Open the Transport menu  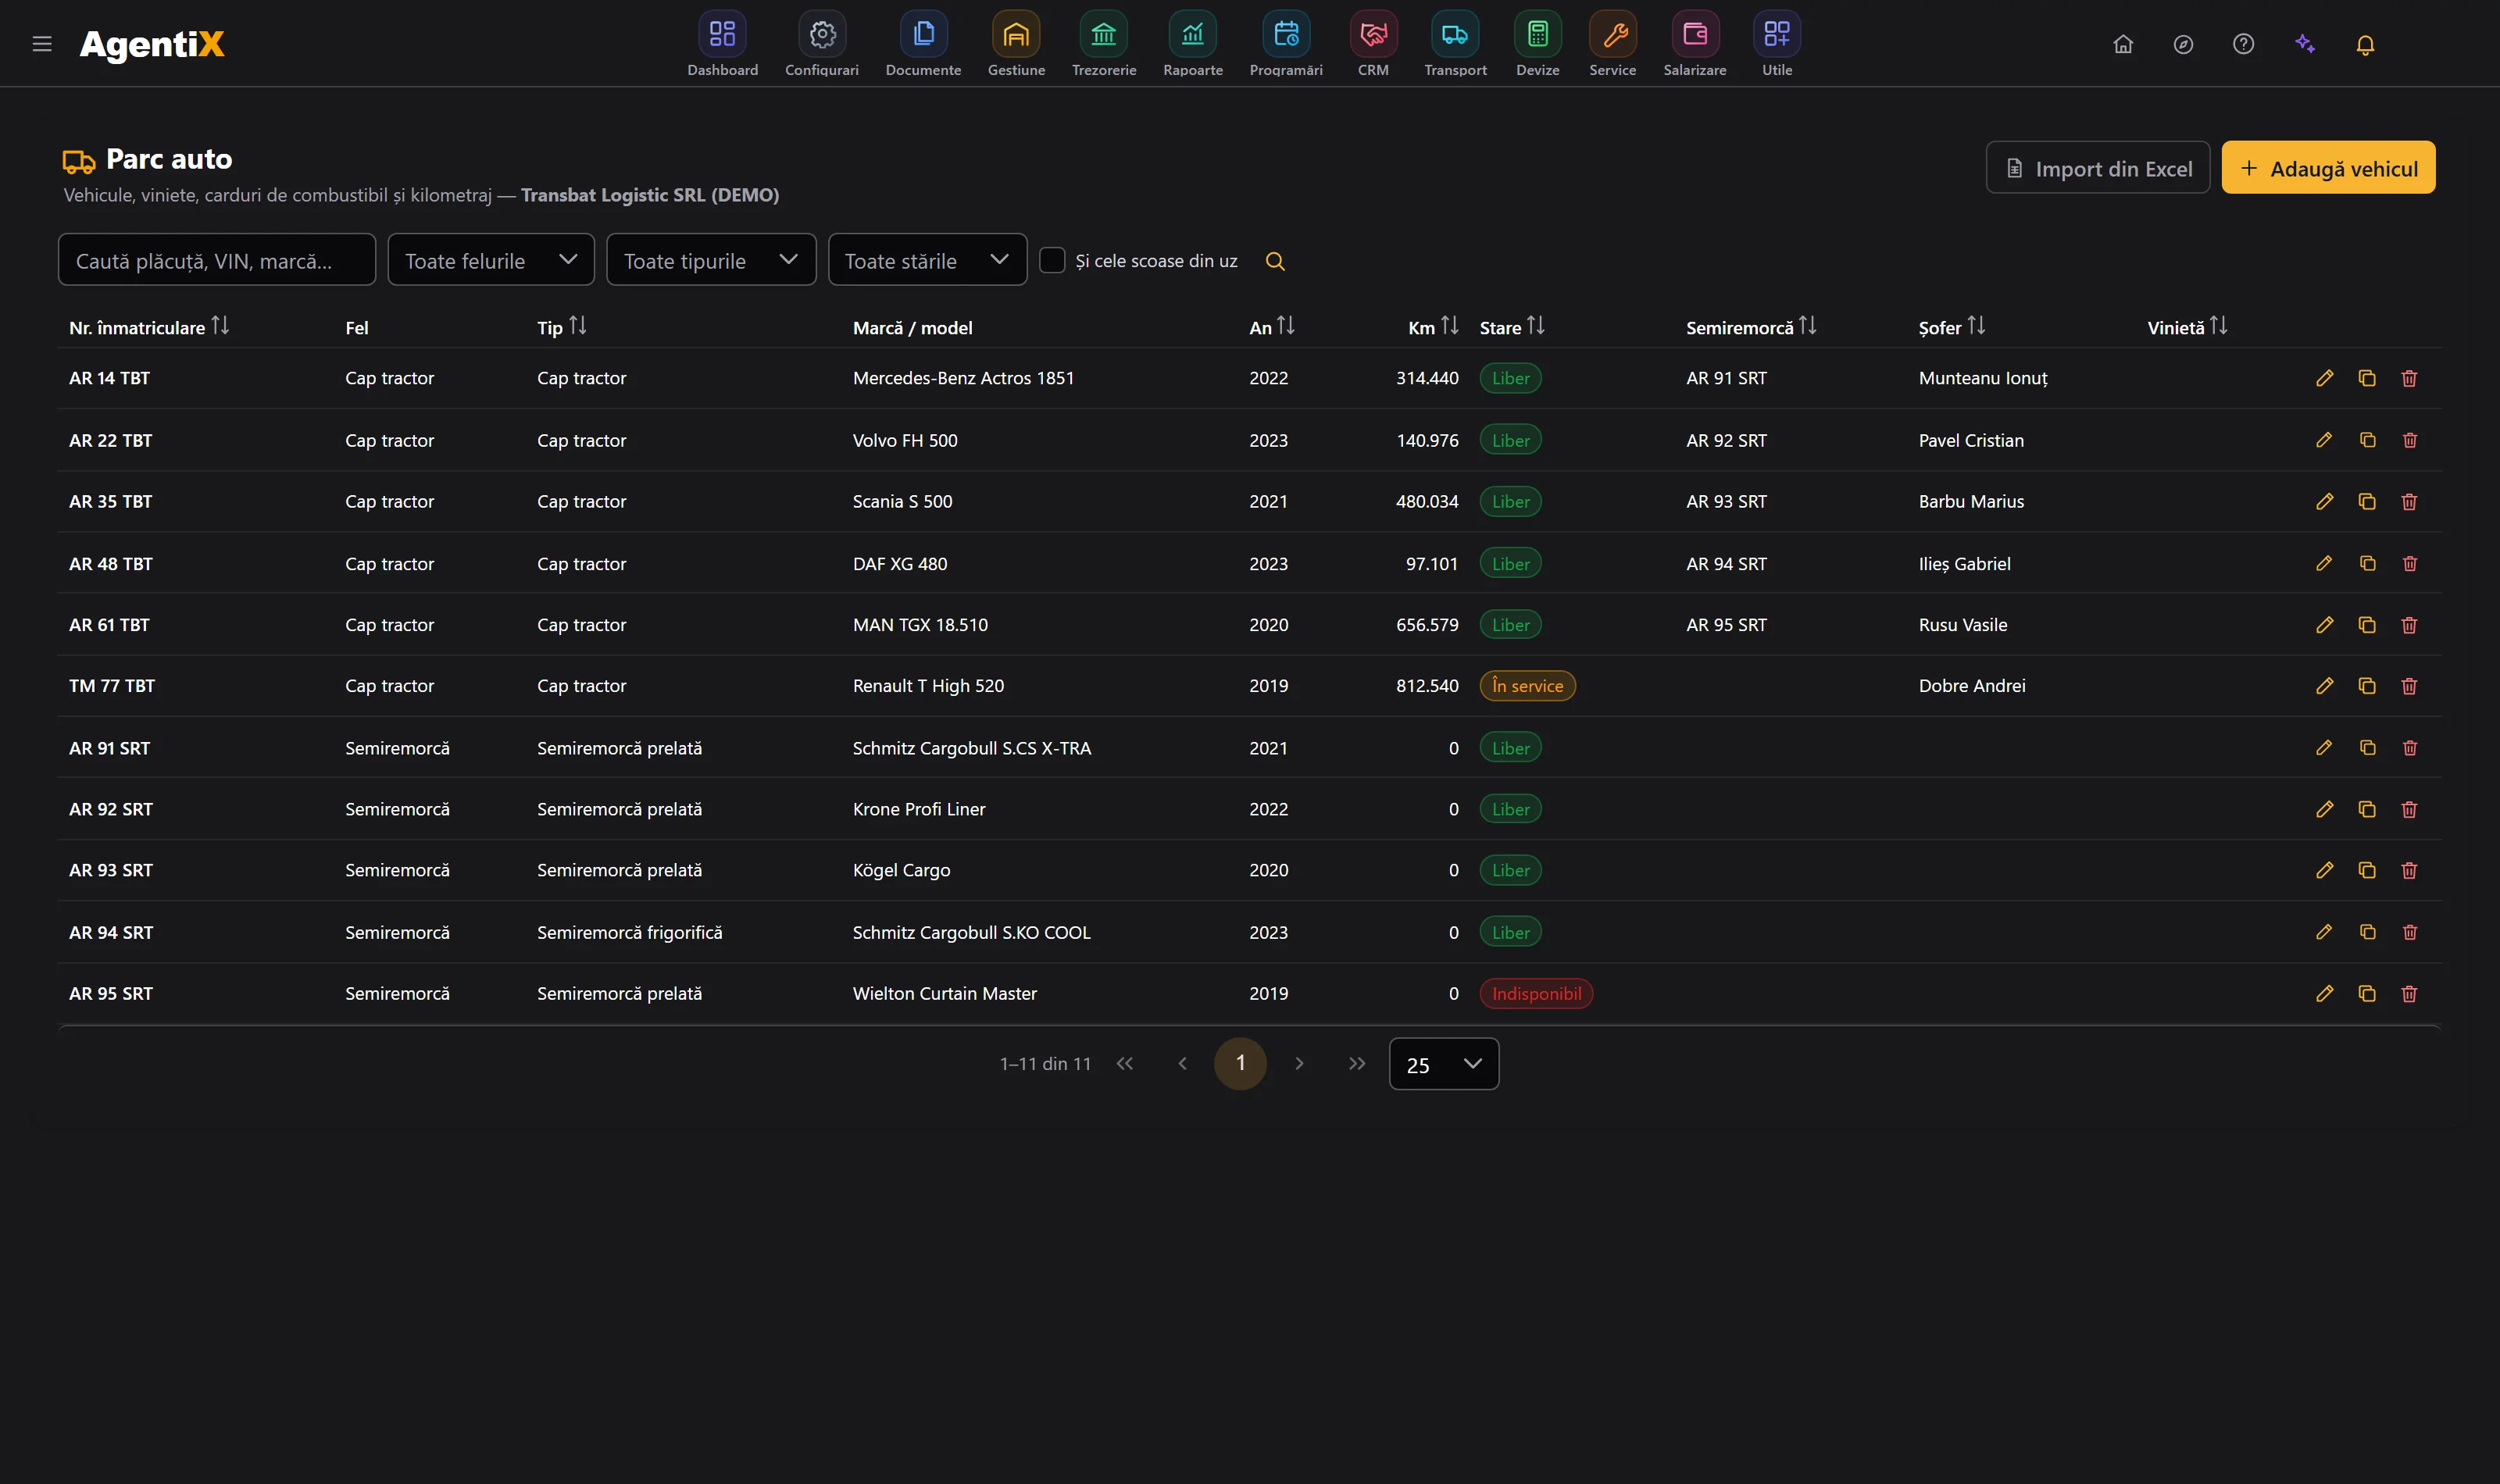(x=1455, y=44)
